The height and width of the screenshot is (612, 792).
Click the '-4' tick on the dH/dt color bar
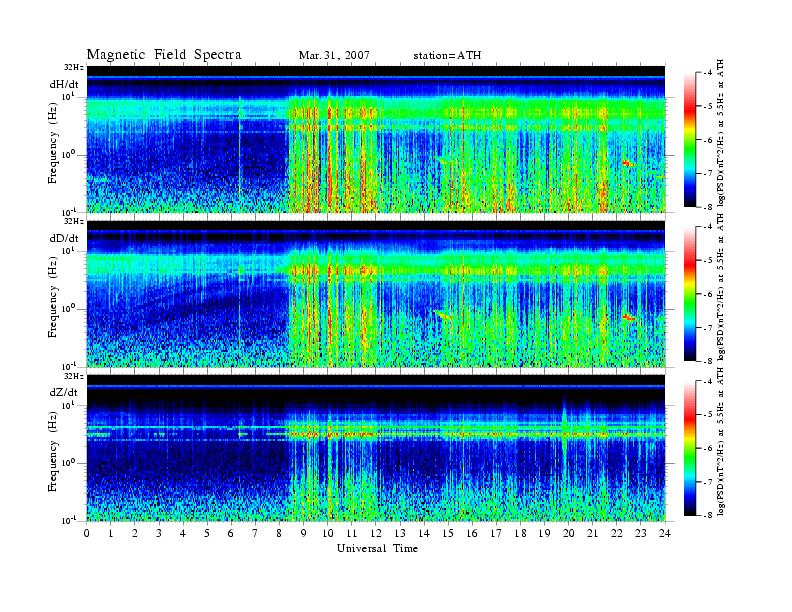click(x=707, y=73)
